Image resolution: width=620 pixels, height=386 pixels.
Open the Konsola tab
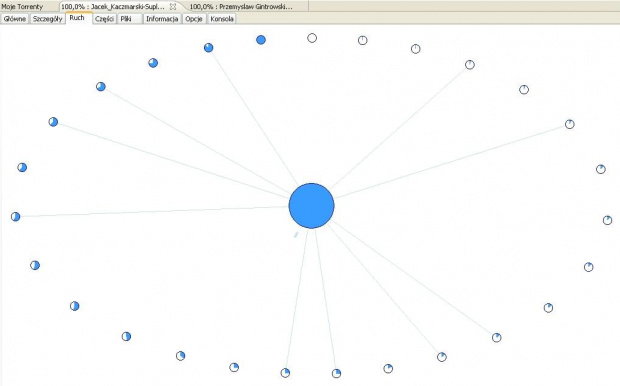pyautogui.click(x=222, y=19)
